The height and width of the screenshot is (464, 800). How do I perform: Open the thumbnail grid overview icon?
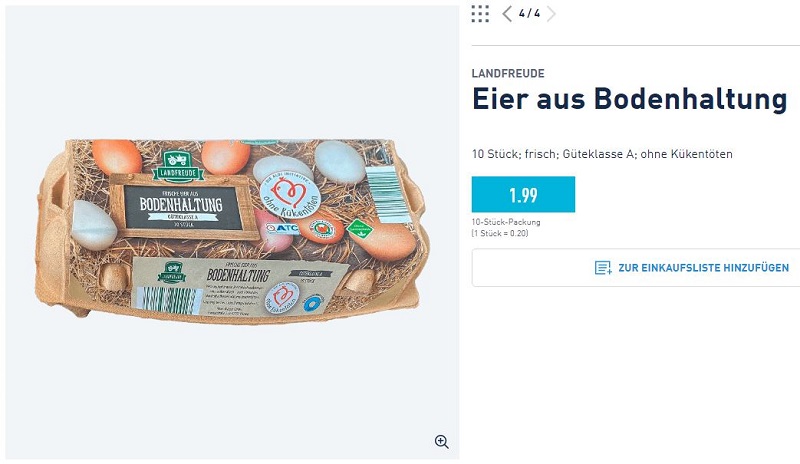pos(480,14)
